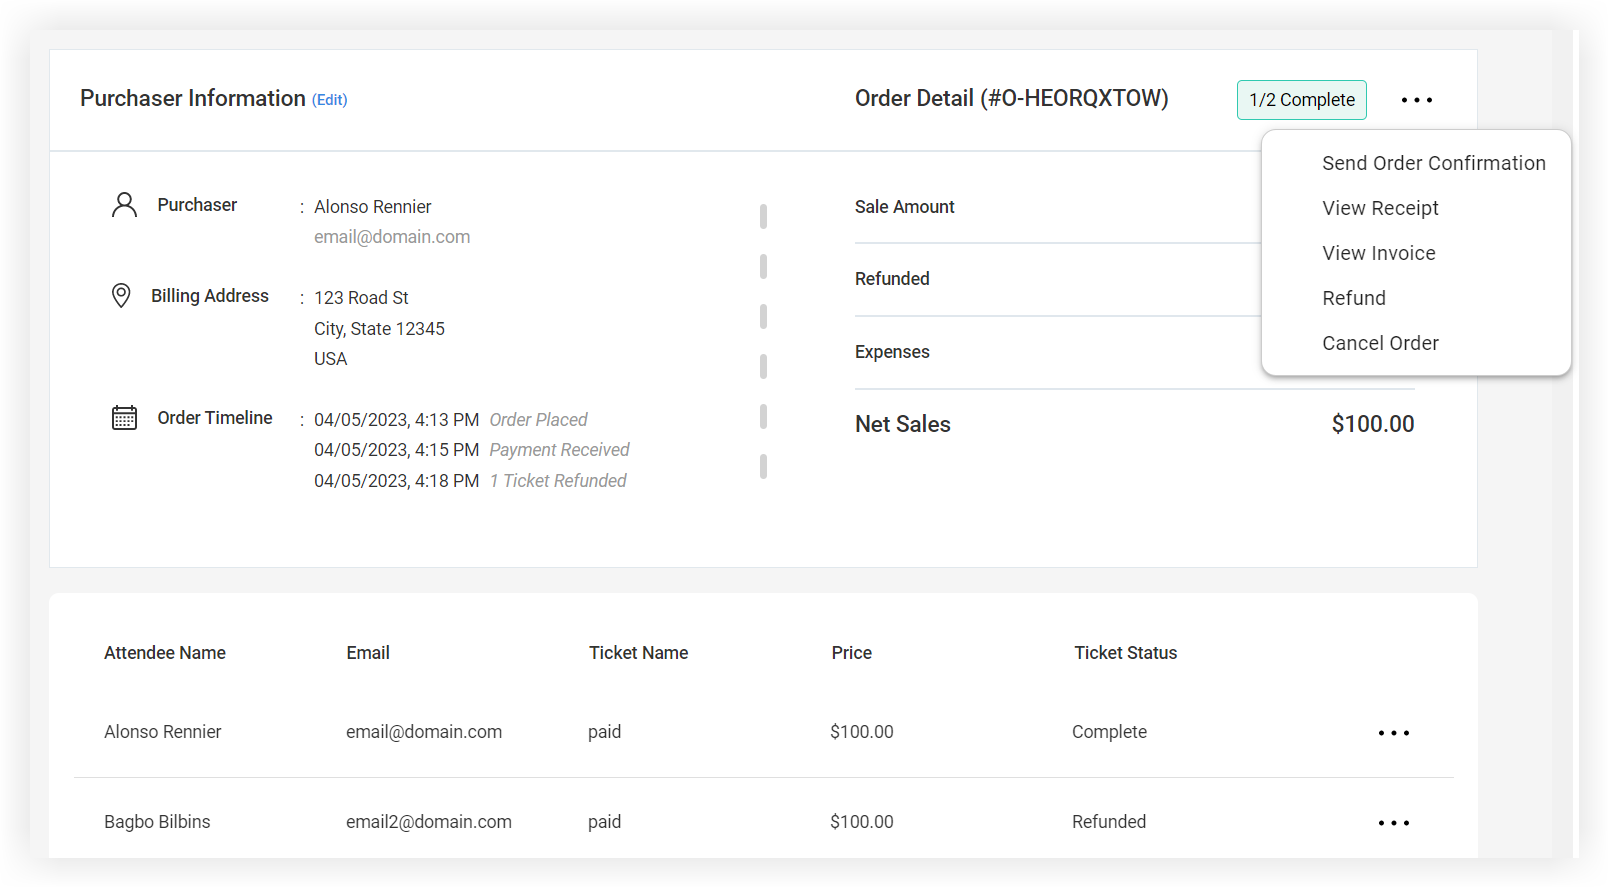The height and width of the screenshot is (888, 1609).
Task: Choose View Receipt from the menu
Action: tap(1380, 208)
